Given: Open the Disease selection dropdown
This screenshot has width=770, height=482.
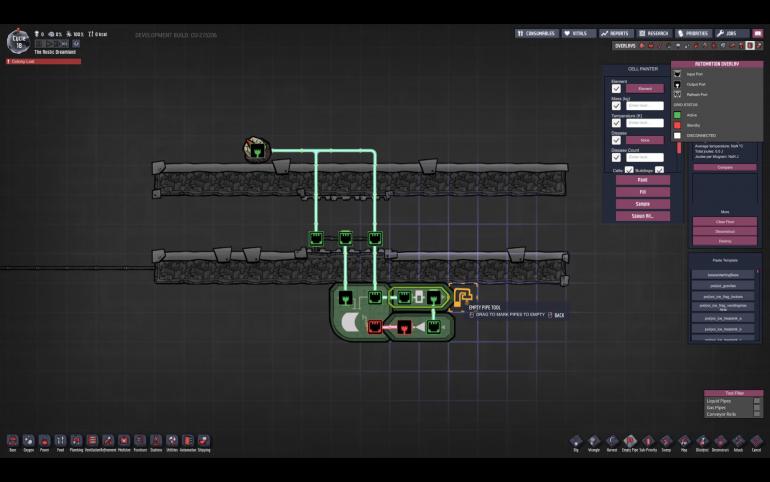Looking at the screenshot, I should (645, 140).
